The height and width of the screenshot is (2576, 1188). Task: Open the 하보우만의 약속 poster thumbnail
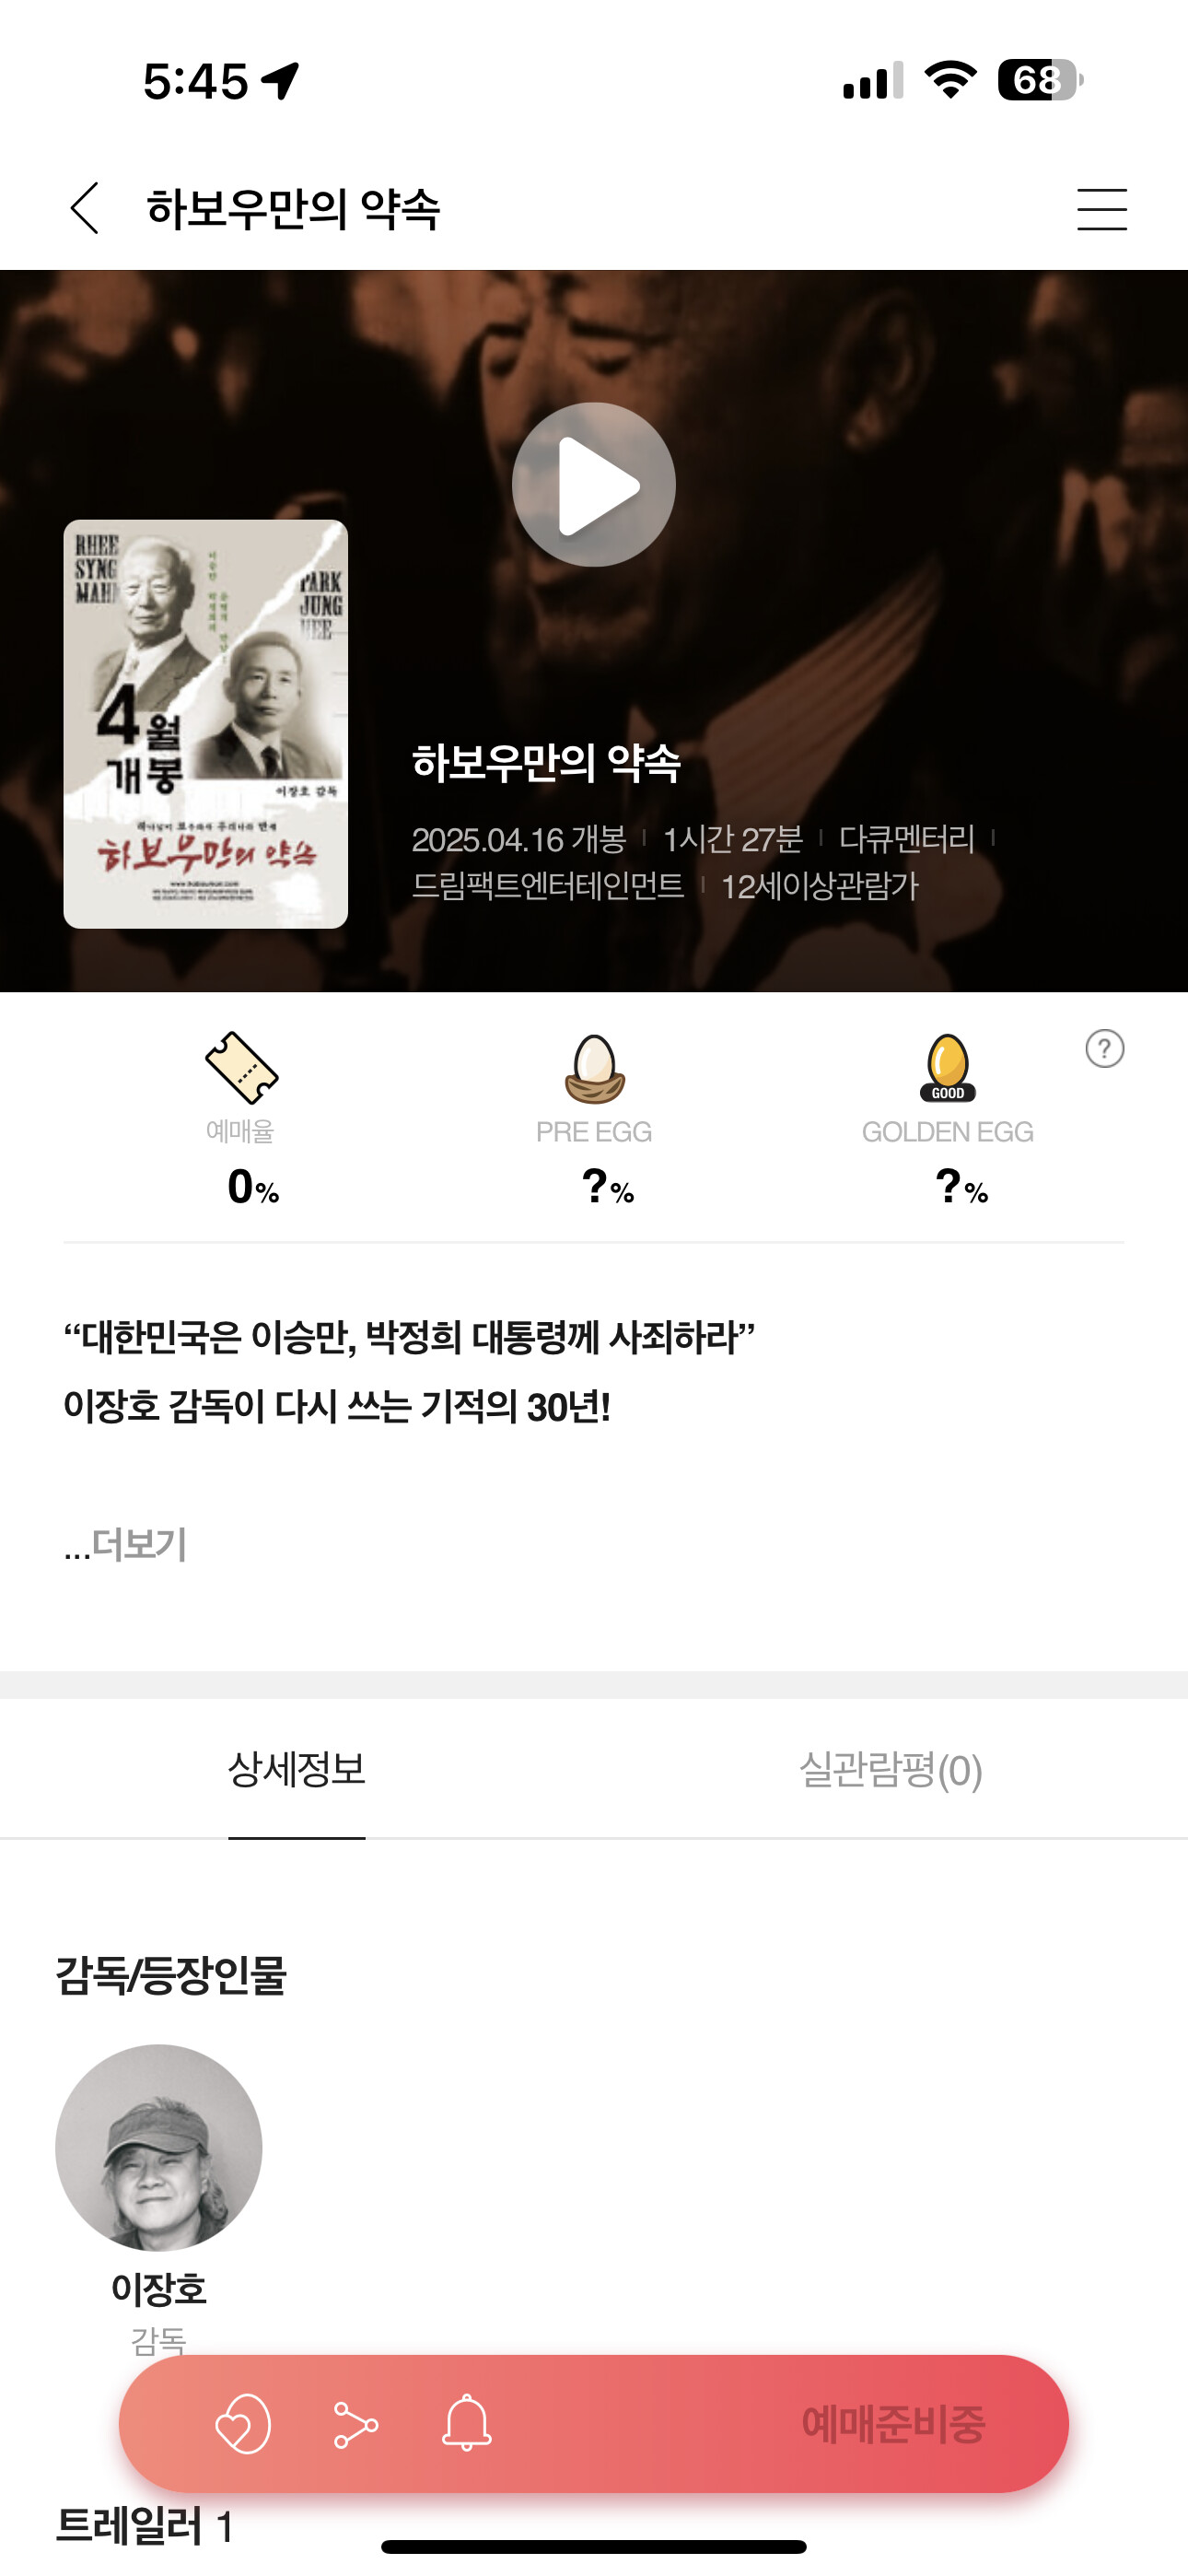(206, 724)
